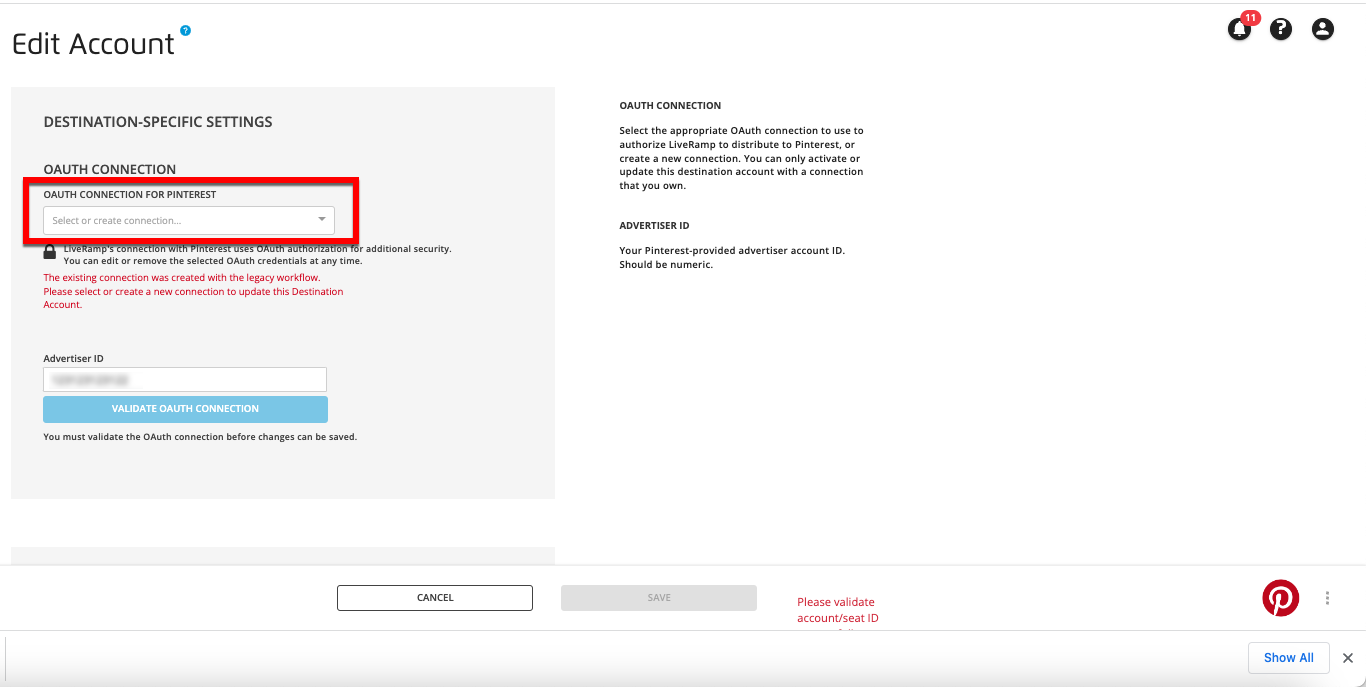This screenshot has width=1366, height=687.
Task: Open the help question mark icon
Action: (x=1281, y=29)
